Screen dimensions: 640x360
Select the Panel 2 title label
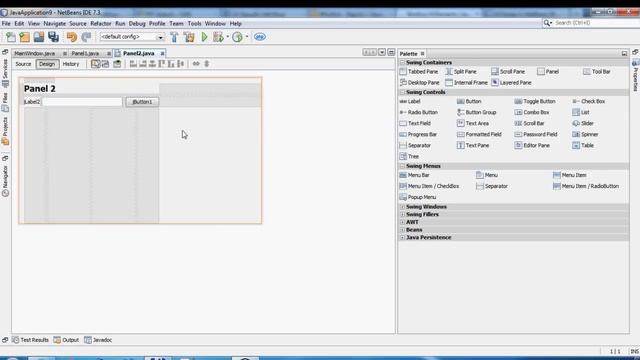click(x=40, y=89)
